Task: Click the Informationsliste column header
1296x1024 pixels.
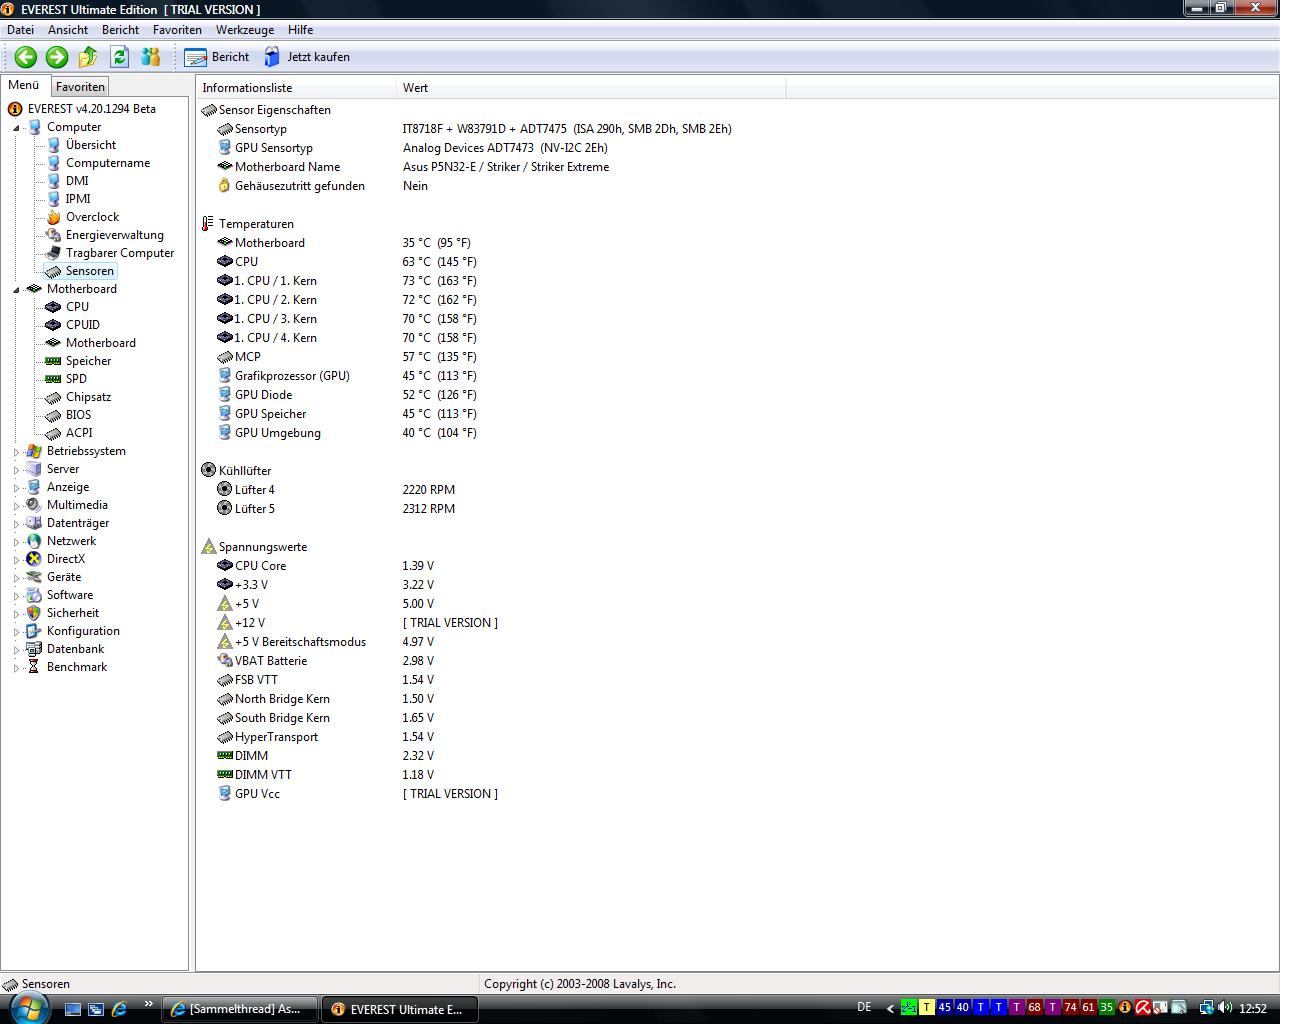Action: [x=297, y=88]
